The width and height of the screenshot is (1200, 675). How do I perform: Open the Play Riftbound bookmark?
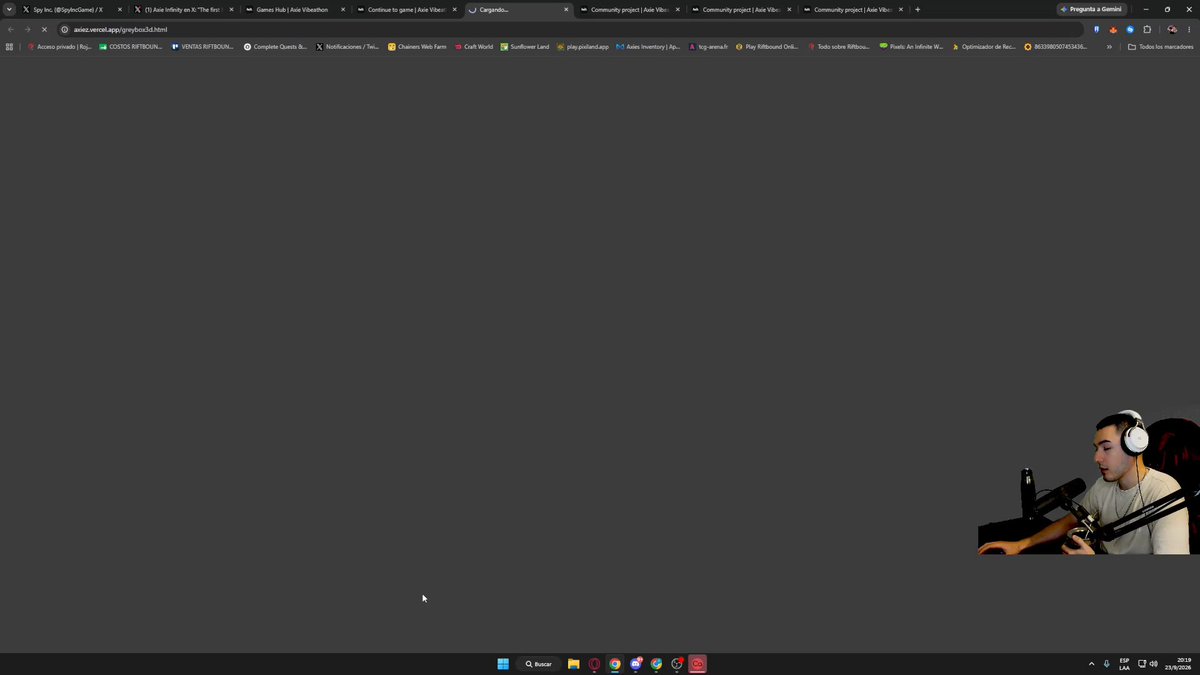pos(767,47)
